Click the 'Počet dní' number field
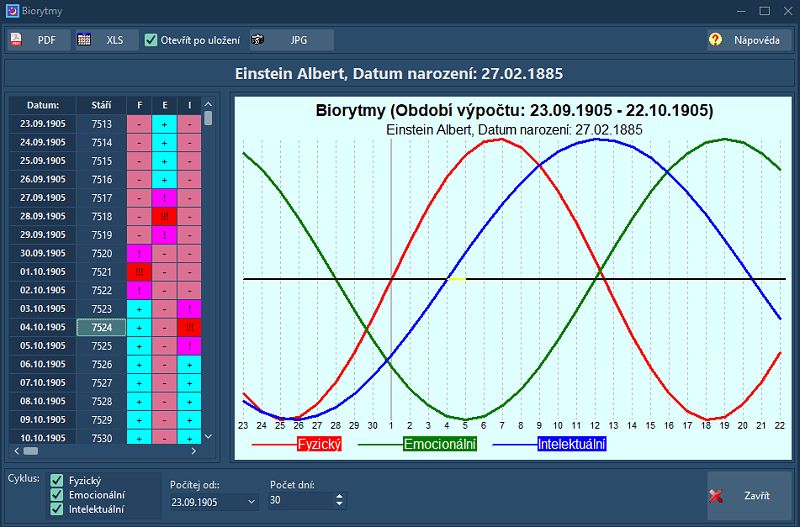Image resolution: width=800 pixels, height=527 pixels. pos(300,501)
